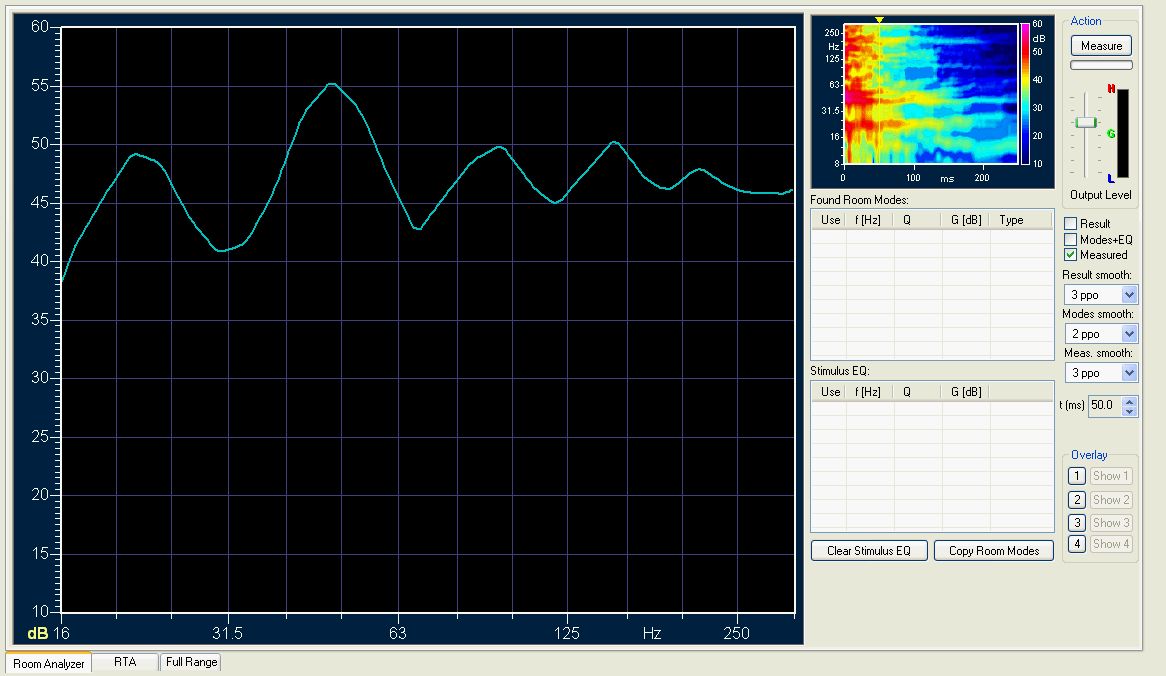Switch to the RTA tab

125,662
